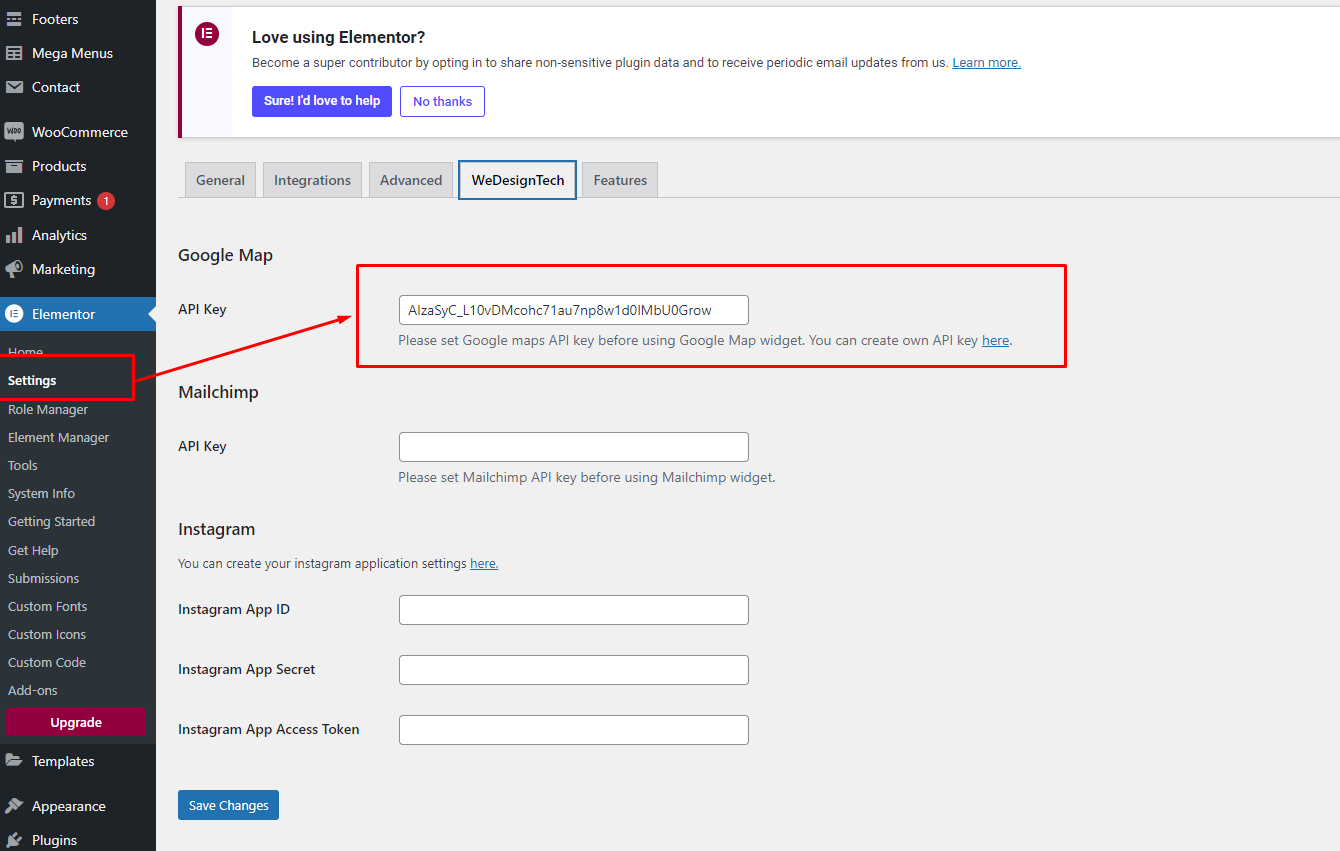The image size is (1340, 851).
Task: Click the Appearance paintbrush icon
Action: pyautogui.click(x=14, y=806)
